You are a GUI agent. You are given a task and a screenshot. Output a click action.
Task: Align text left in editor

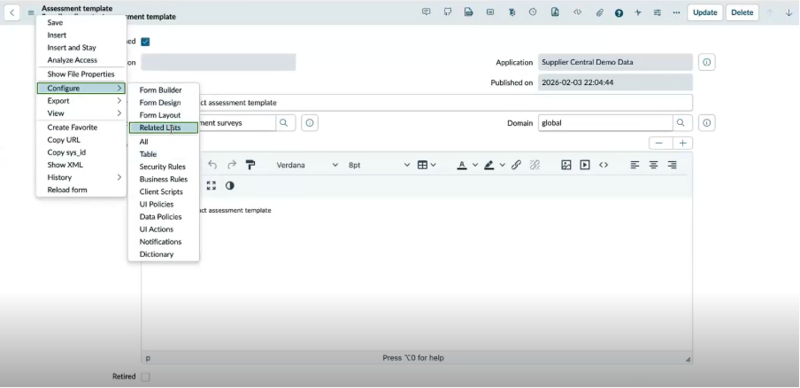635,165
